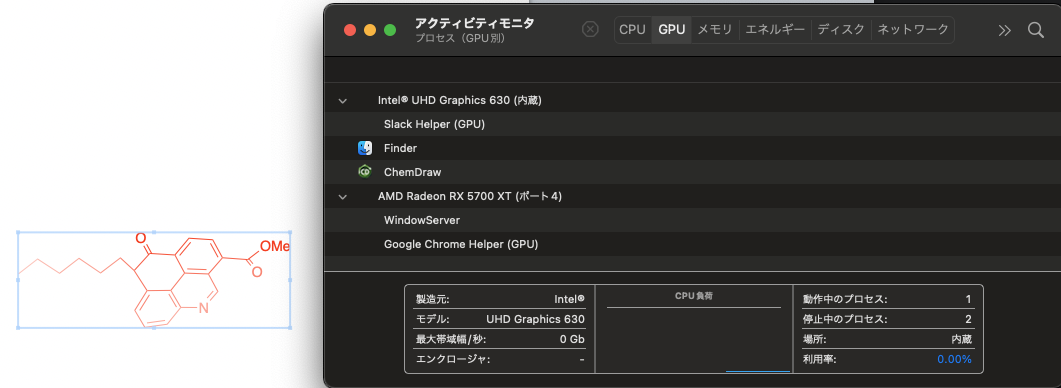This screenshot has width=1061, height=388.
Task: Switch to the ディスク tab
Action: point(841,30)
